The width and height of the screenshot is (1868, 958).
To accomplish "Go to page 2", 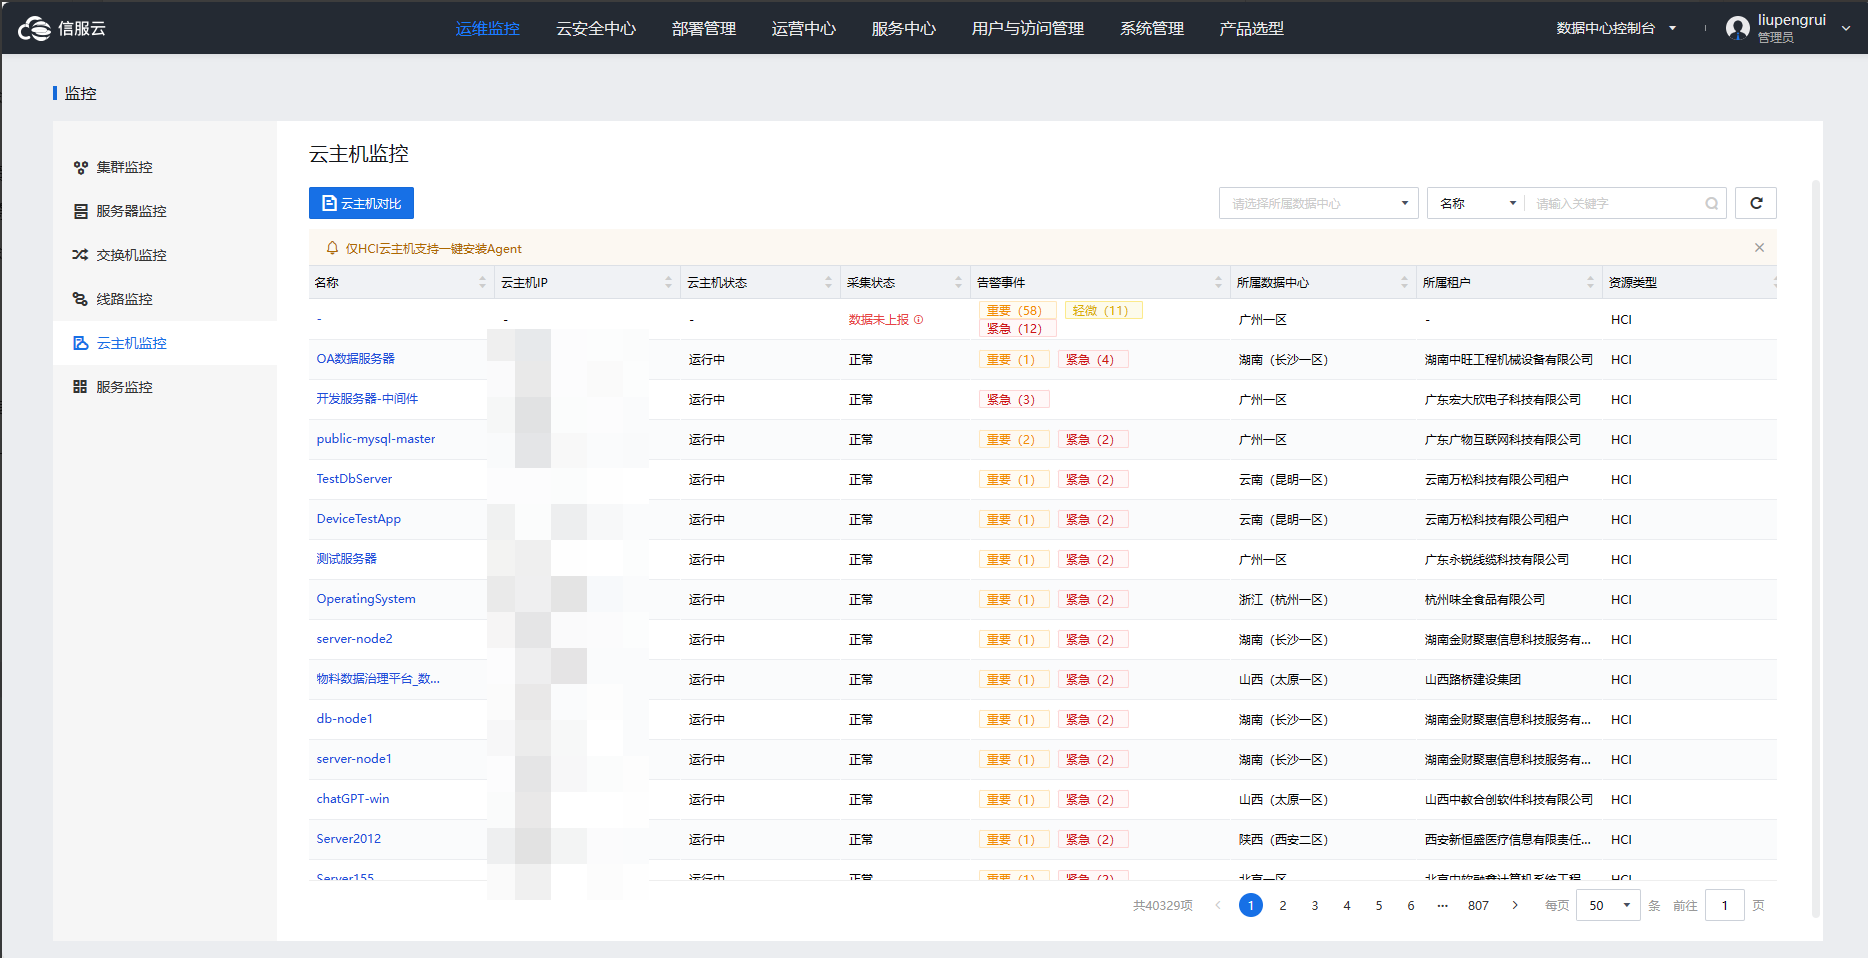I will [x=1283, y=905].
